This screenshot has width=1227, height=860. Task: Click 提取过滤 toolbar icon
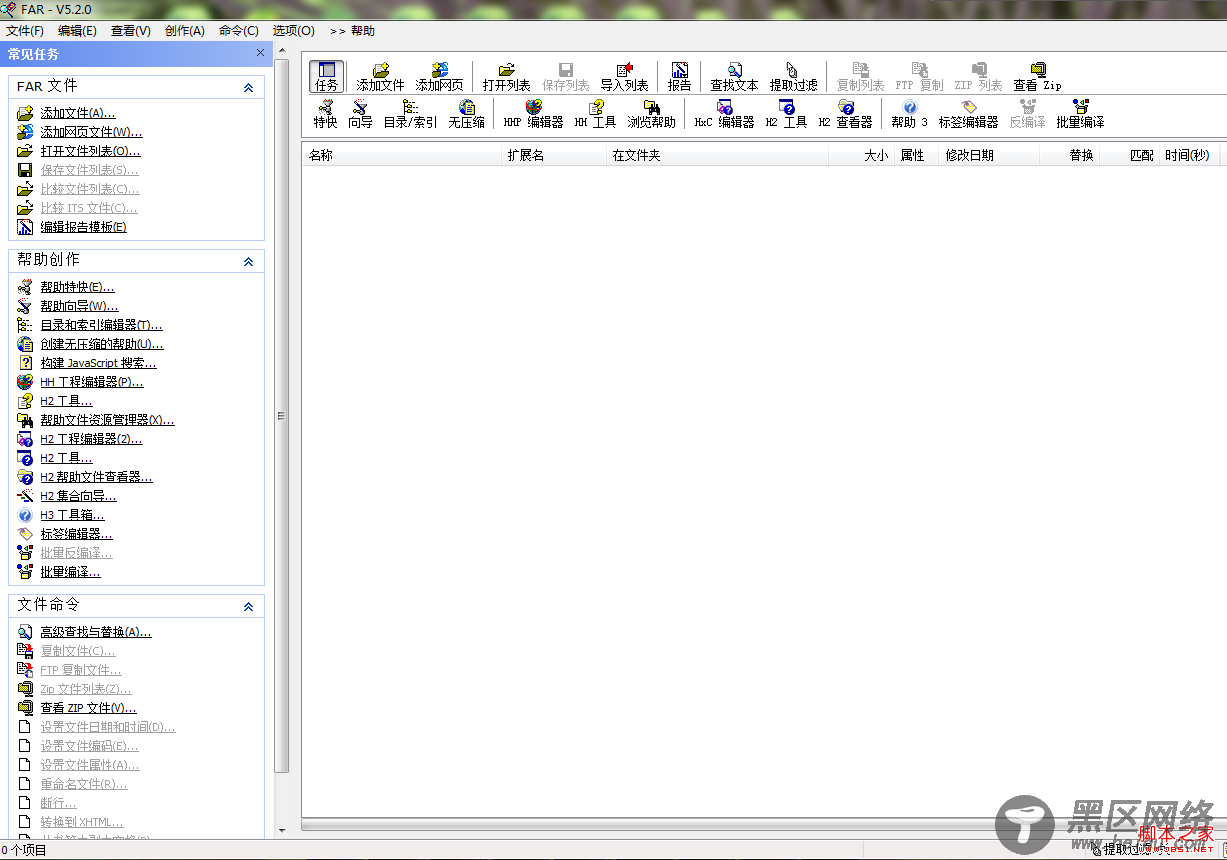click(x=793, y=77)
